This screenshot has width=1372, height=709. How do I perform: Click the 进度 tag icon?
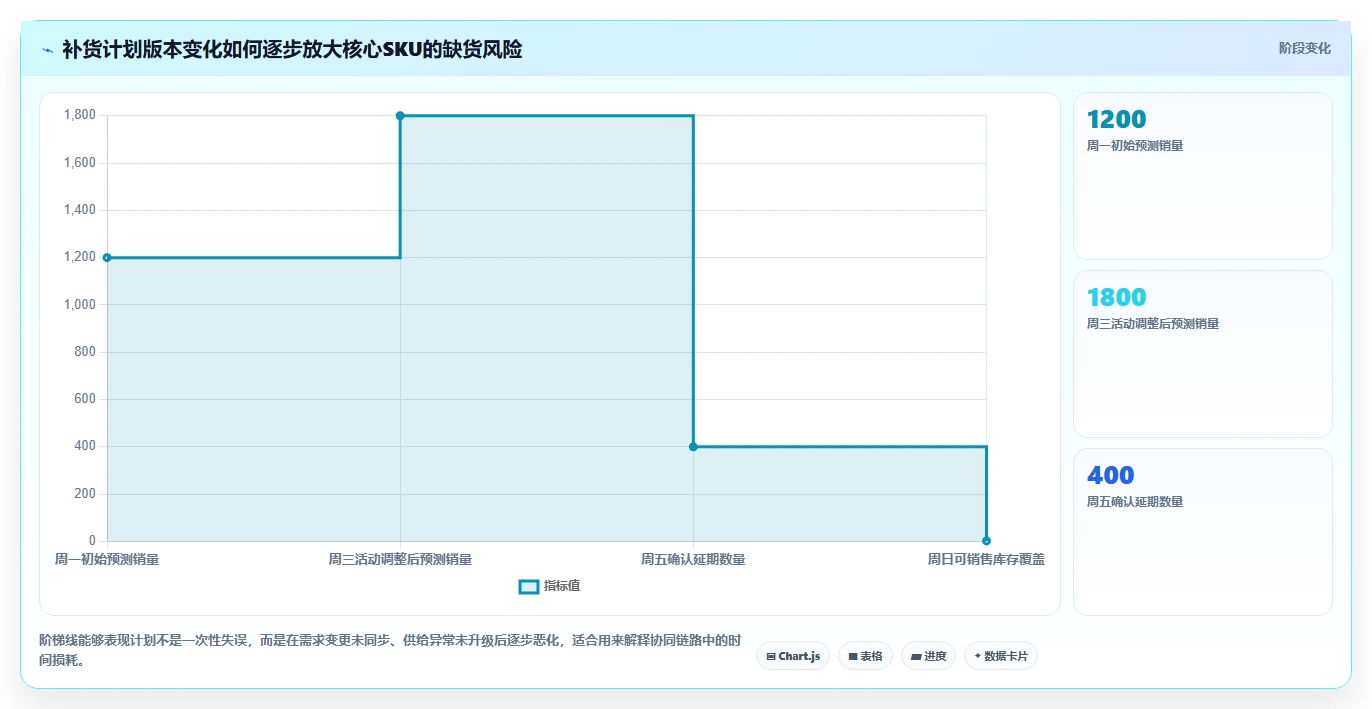pyautogui.click(x=915, y=656)
